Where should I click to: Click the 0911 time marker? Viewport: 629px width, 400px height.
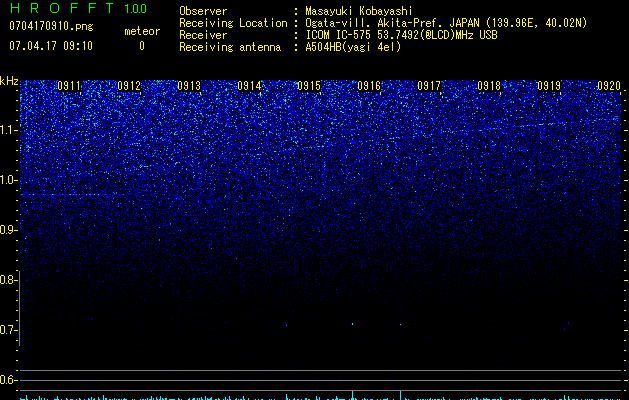[x=69, y=86]
